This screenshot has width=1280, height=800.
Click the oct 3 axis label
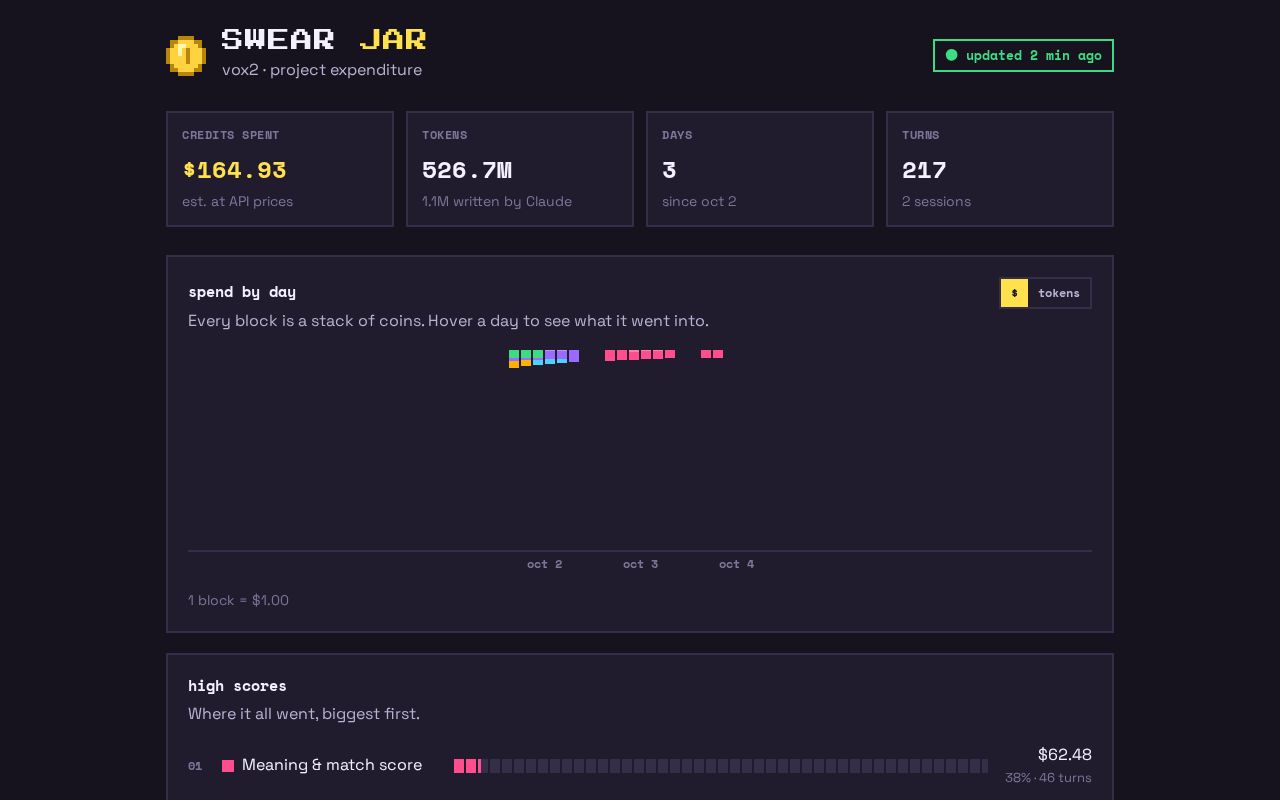pos(641,564)
